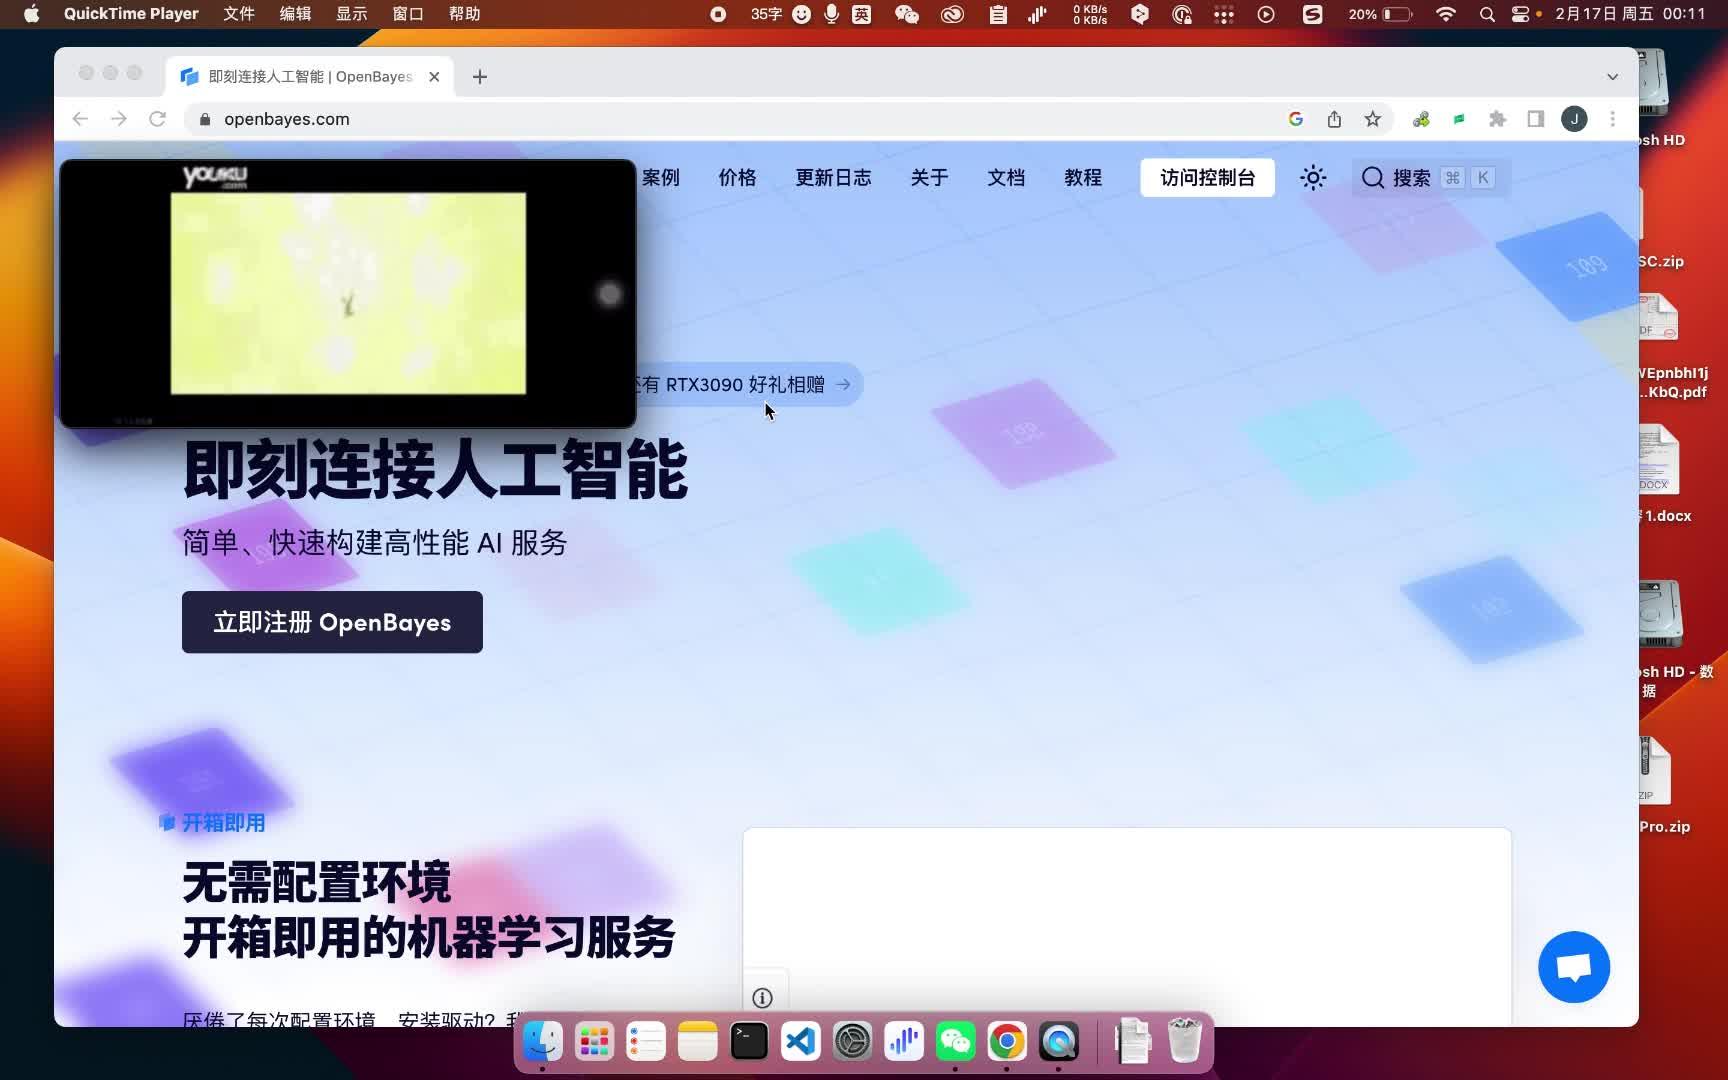This screenshot has width=1728, height=1080.
Task: Click the menu bar date and time
Action: [x=1631, y=14]
